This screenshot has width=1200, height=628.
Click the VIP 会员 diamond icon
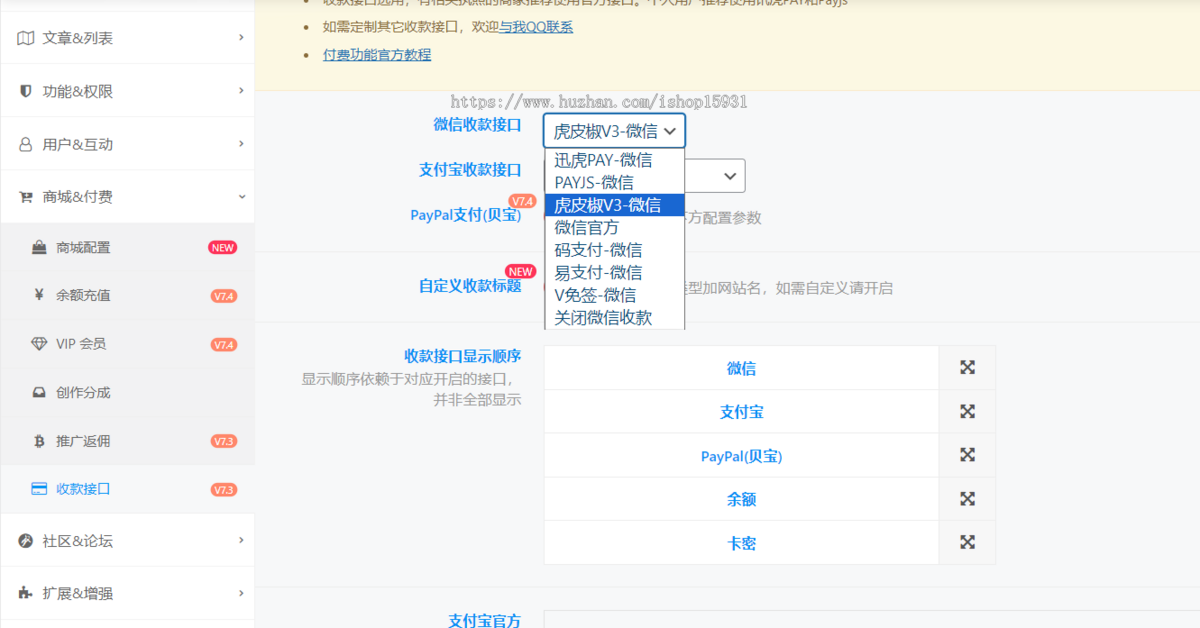39,344
